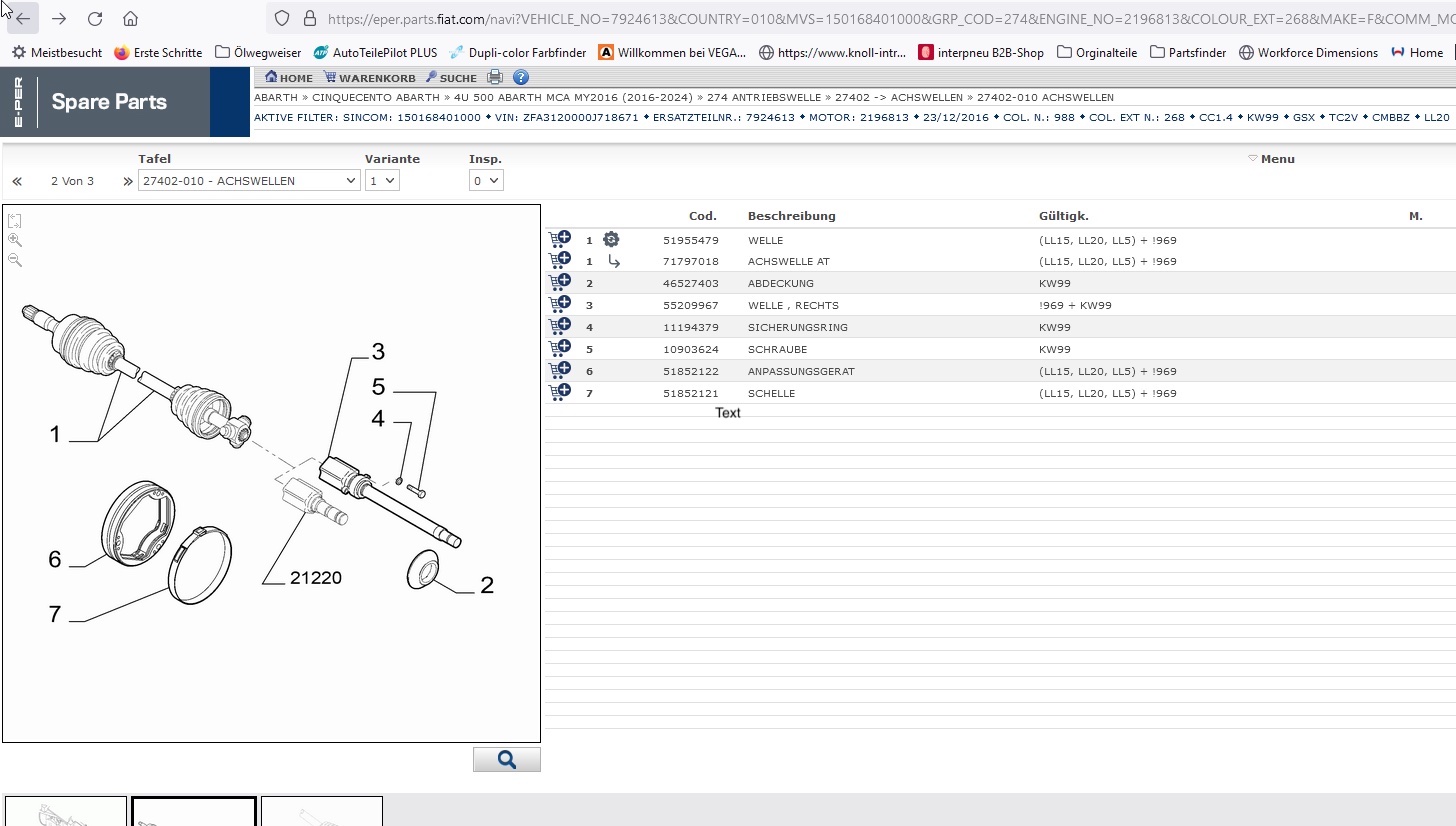The width and height of the screenshot is (1456, 826).
Task: Click gear icon next to WELLE row
Action: [x=611, y=240]
